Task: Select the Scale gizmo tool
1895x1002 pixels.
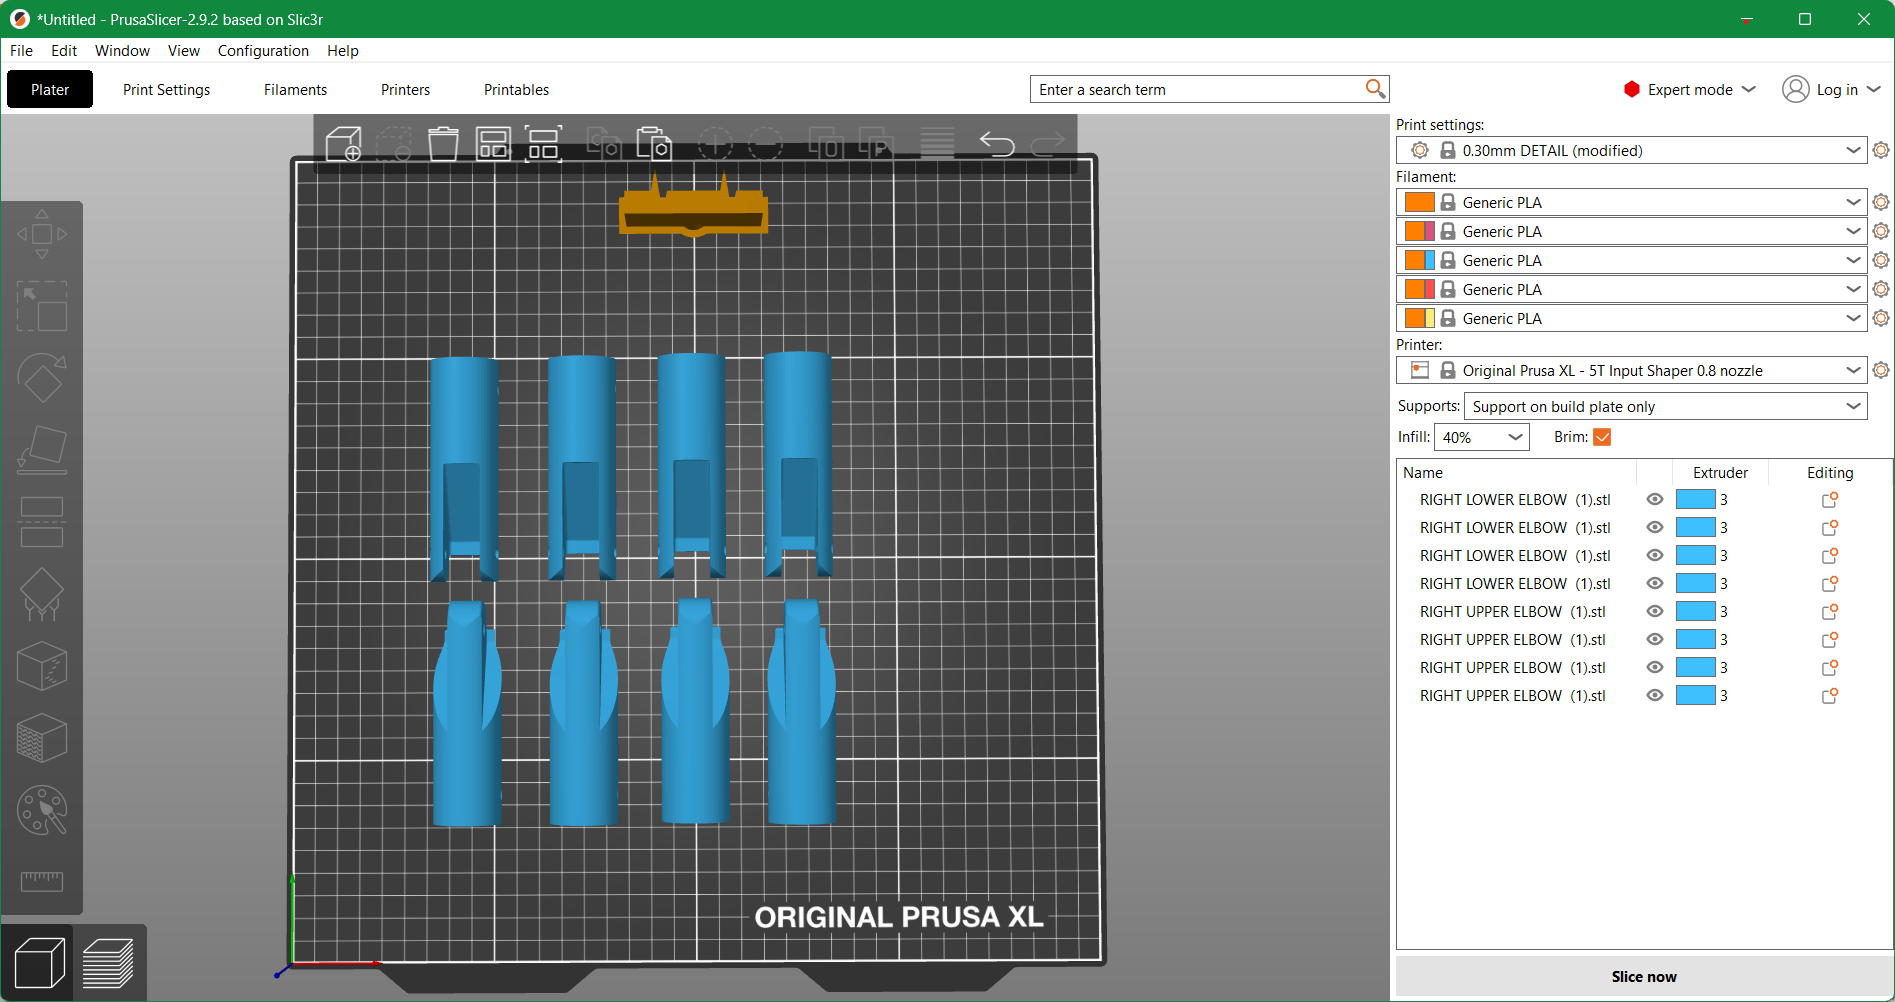Action: tap(42, 306)
